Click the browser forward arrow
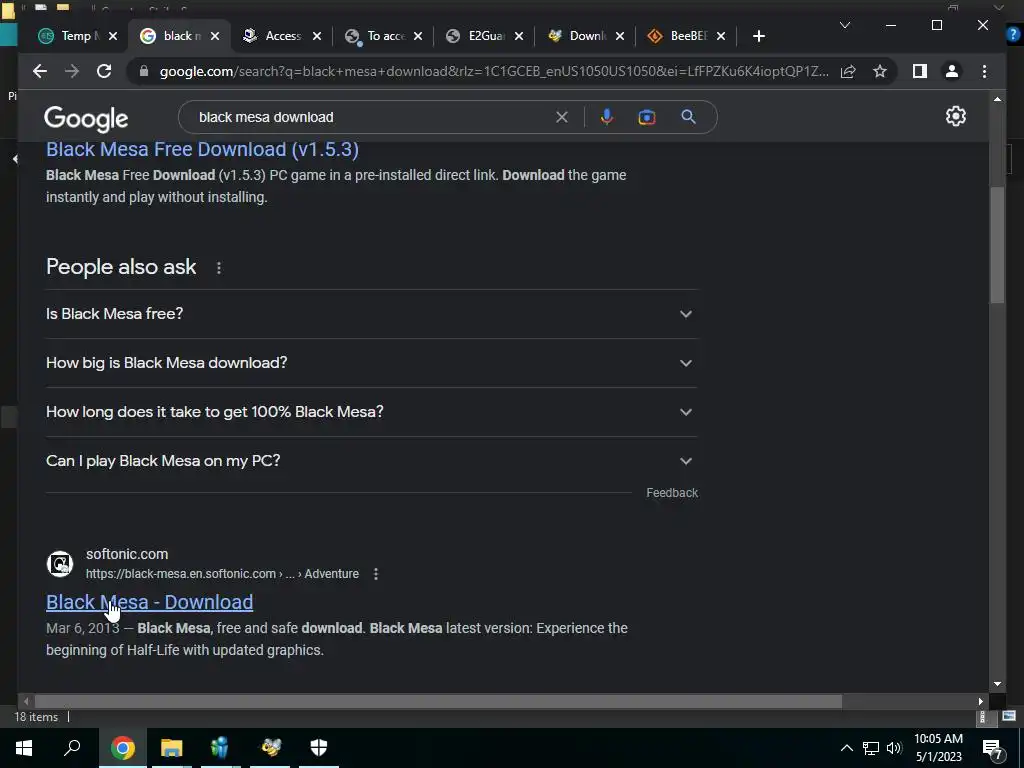 point(72,71)
